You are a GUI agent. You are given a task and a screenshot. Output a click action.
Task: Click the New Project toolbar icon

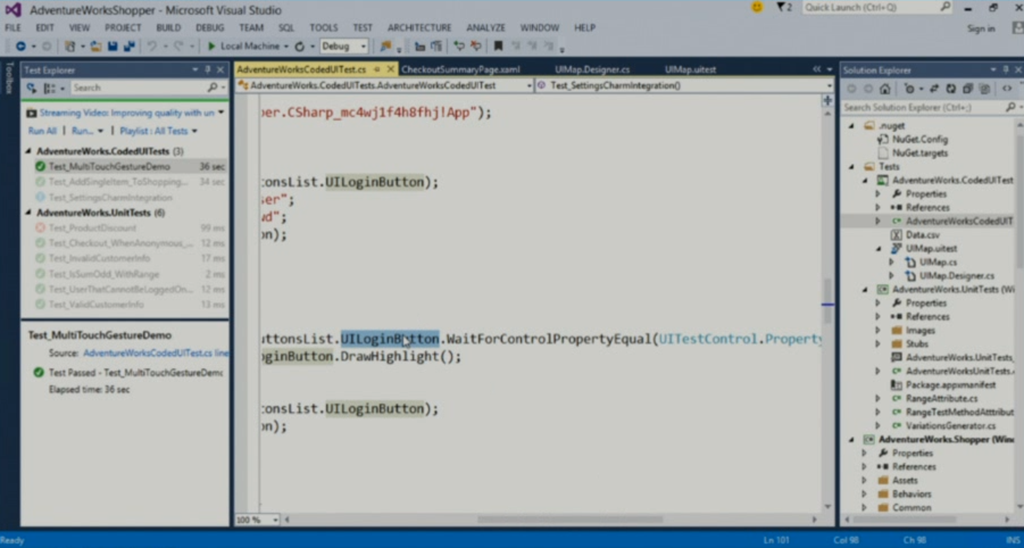click(x=70, y=46)
